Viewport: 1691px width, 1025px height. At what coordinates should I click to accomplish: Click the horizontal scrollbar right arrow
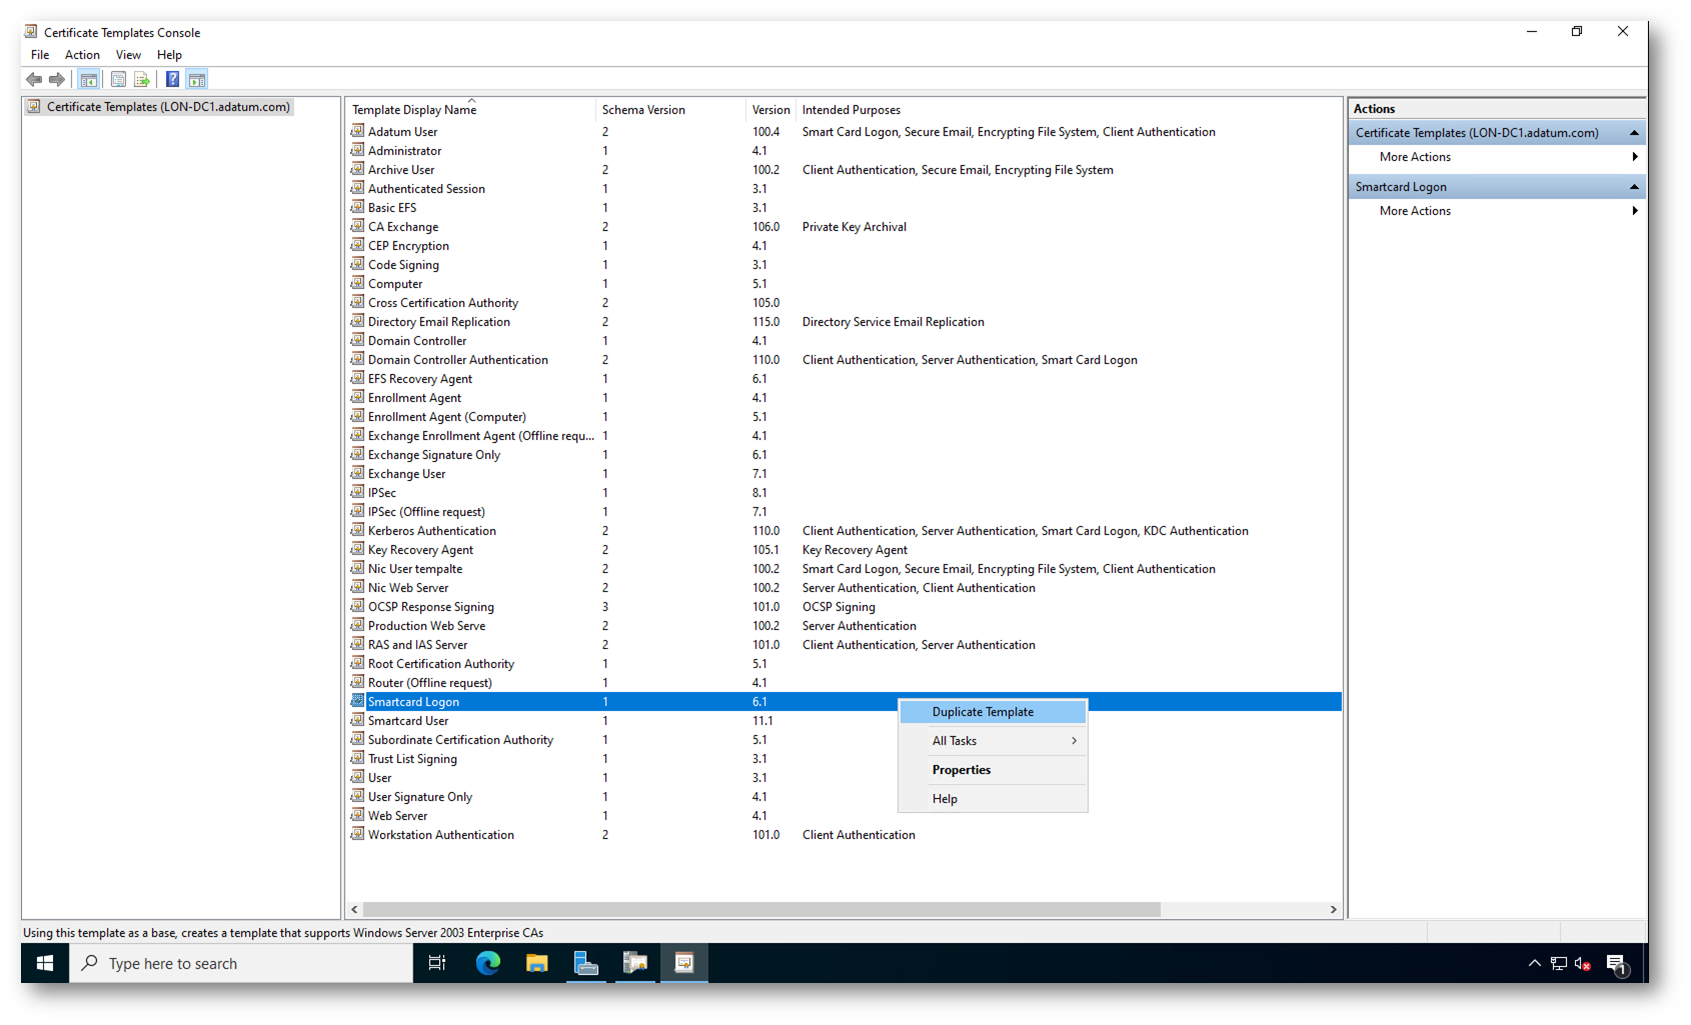pyautogui.click(x=1333, y=910)
